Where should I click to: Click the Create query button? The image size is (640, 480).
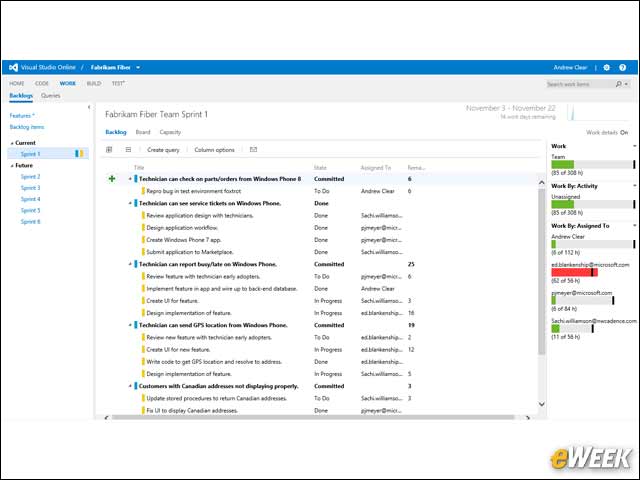(163, 150)
